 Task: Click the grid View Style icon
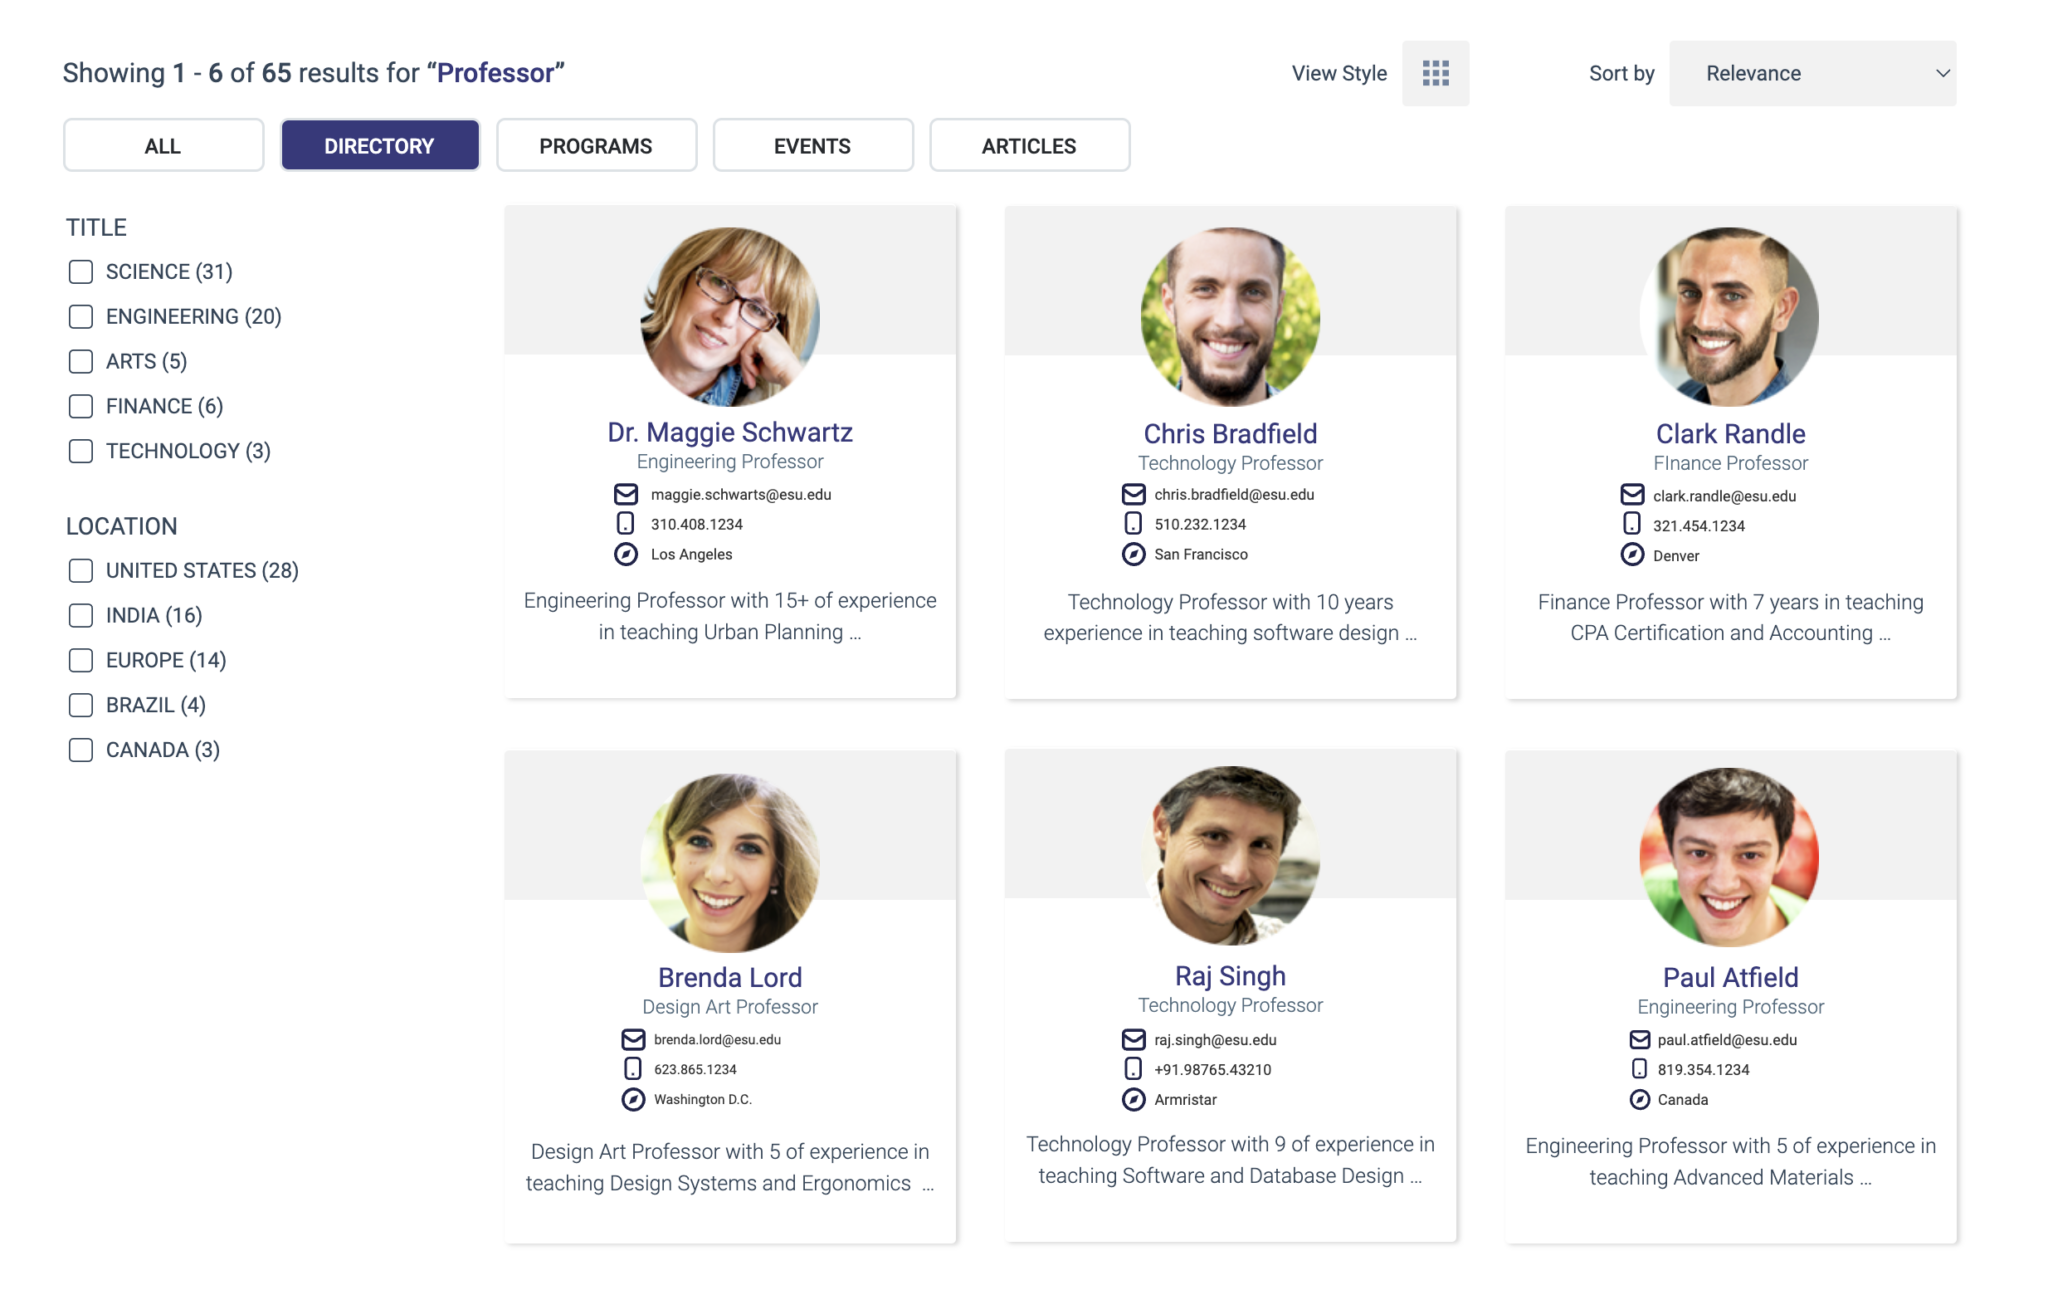tap(1435, 72)
